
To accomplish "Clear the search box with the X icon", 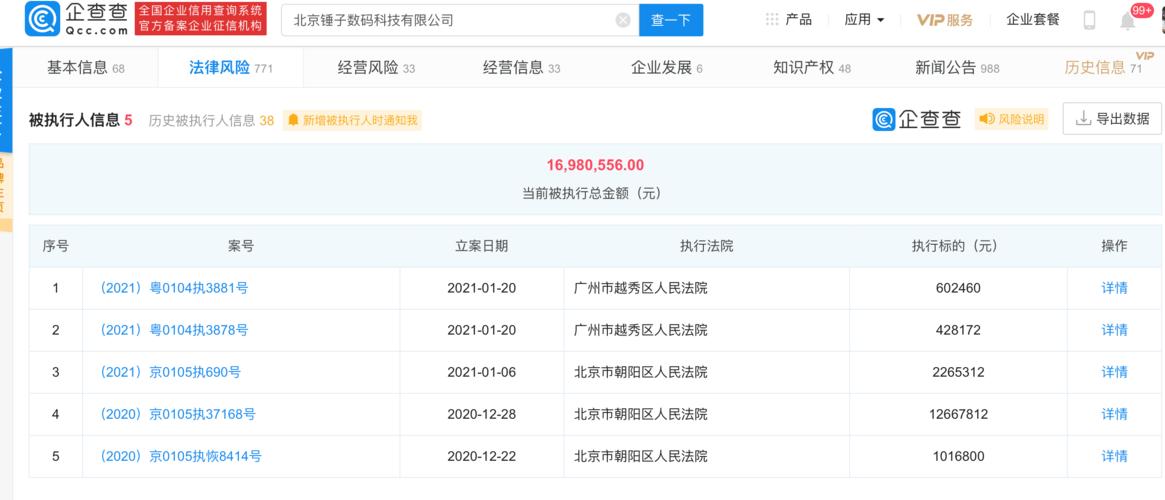I will (x=623, y=20).
